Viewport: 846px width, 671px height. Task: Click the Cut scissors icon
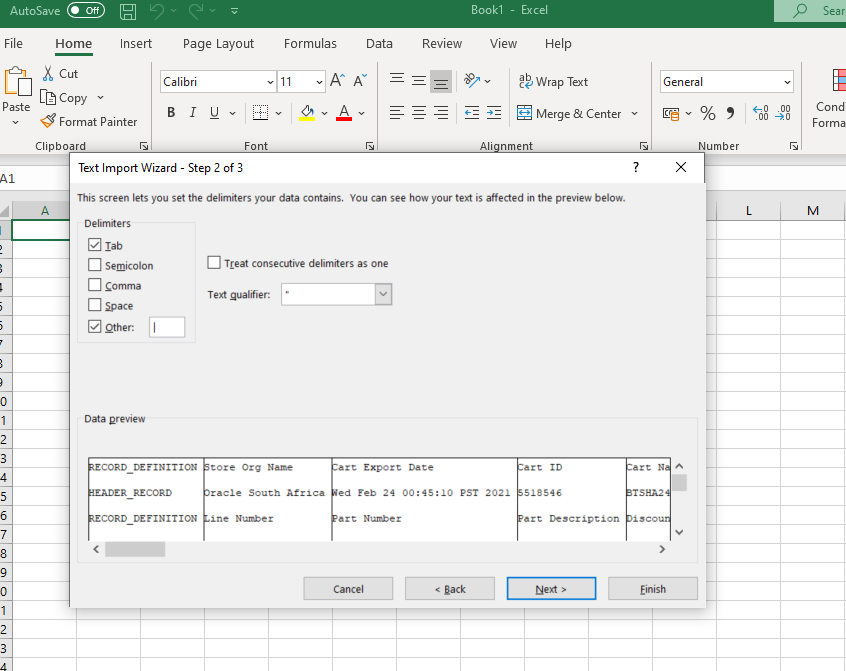tap(48, 73)
